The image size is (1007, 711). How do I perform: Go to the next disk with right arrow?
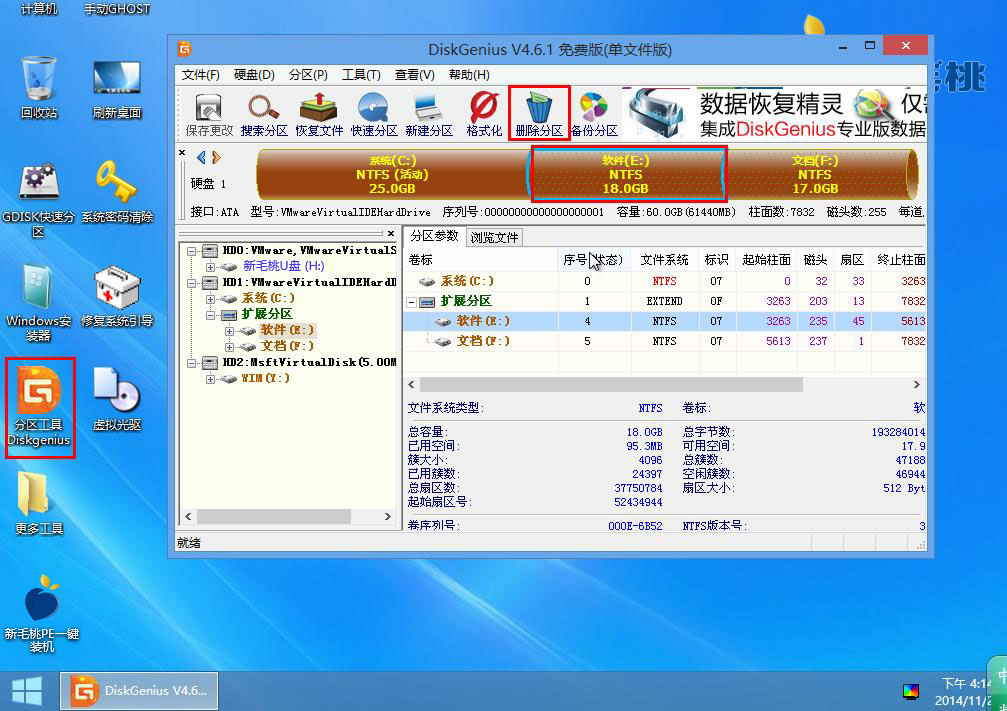tap(216, 157)
